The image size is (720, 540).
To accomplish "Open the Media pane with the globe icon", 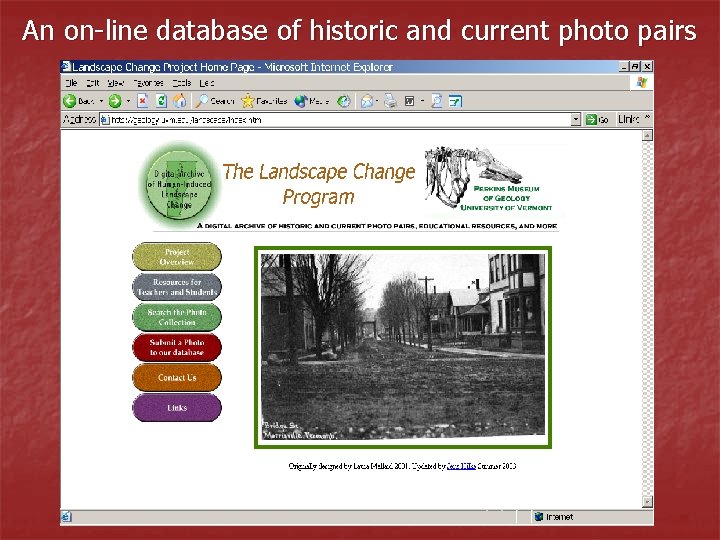I will [301, 101].
